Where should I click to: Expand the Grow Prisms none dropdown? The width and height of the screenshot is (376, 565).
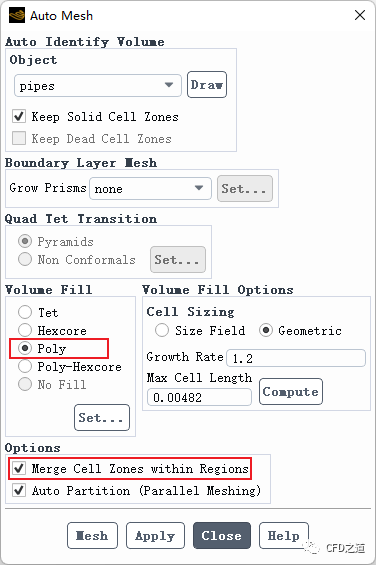point(150,188)
